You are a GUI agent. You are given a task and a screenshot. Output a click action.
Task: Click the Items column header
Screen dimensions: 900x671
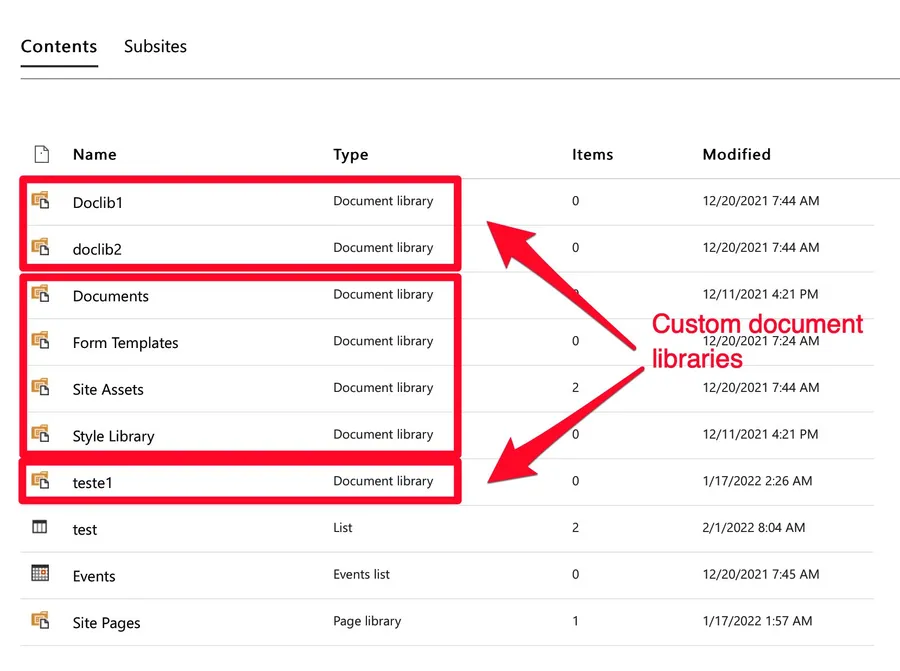pos(592,155)
